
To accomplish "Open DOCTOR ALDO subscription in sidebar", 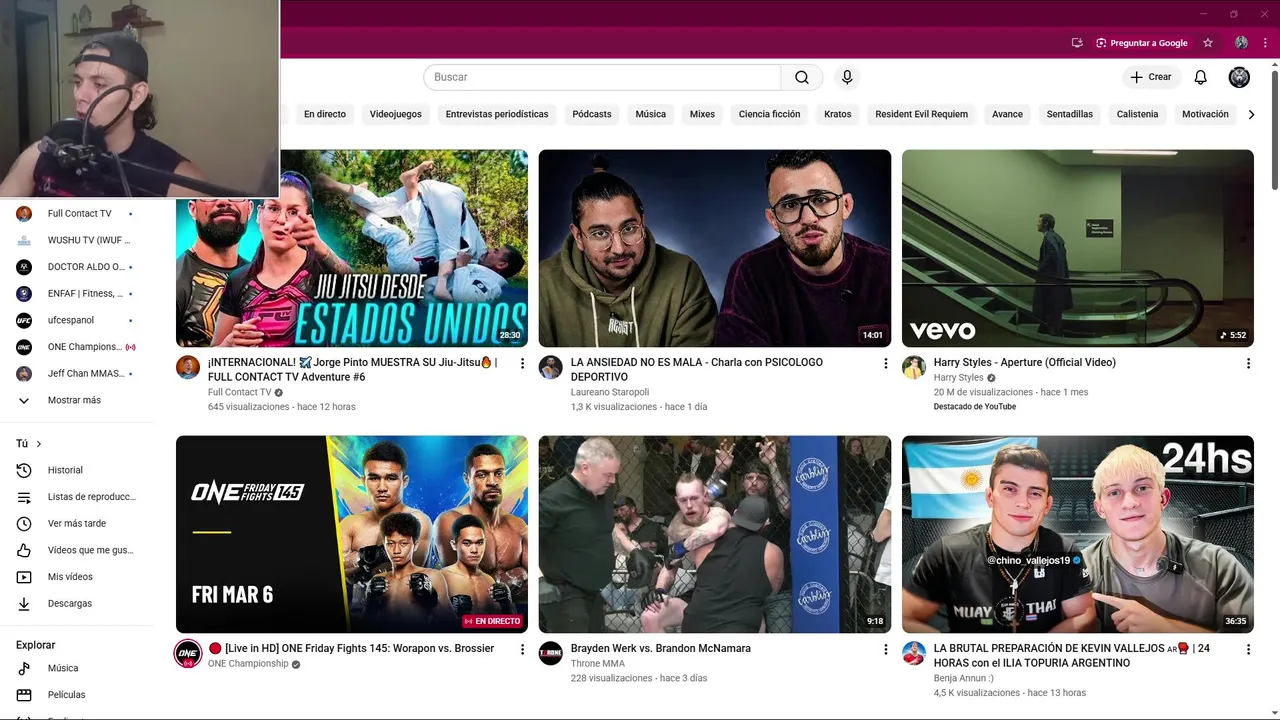I will 77,267.
